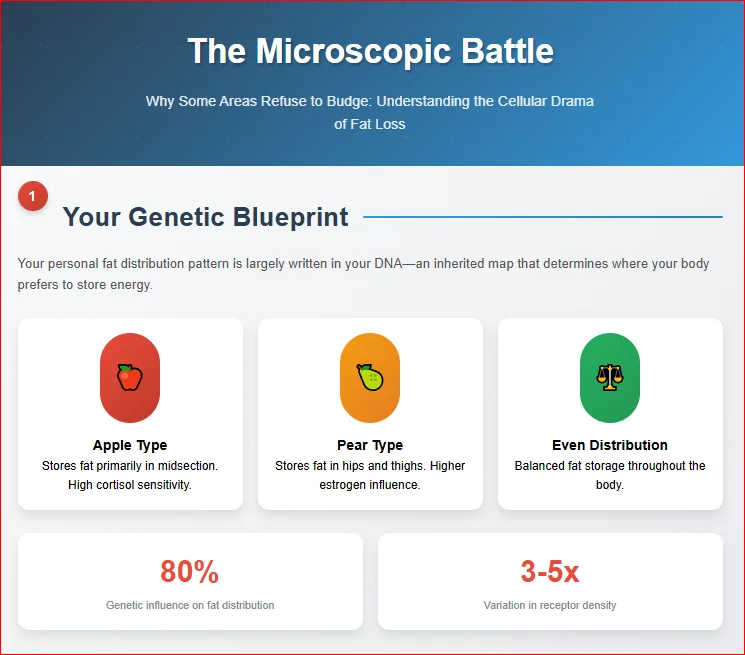Viewport: 745px width, 655px height.
Task: Click the red apple icon
Action: (130, 377)
